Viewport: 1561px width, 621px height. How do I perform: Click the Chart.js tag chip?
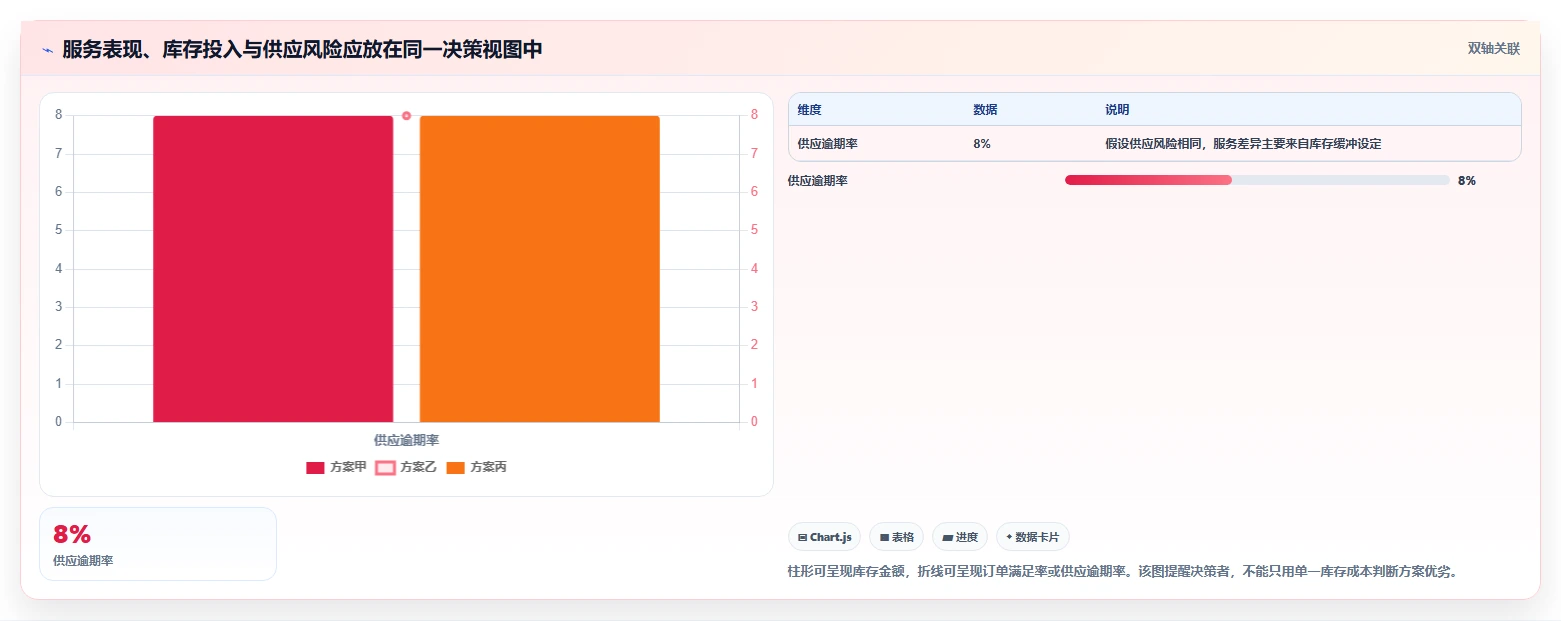tap(825, 537)
